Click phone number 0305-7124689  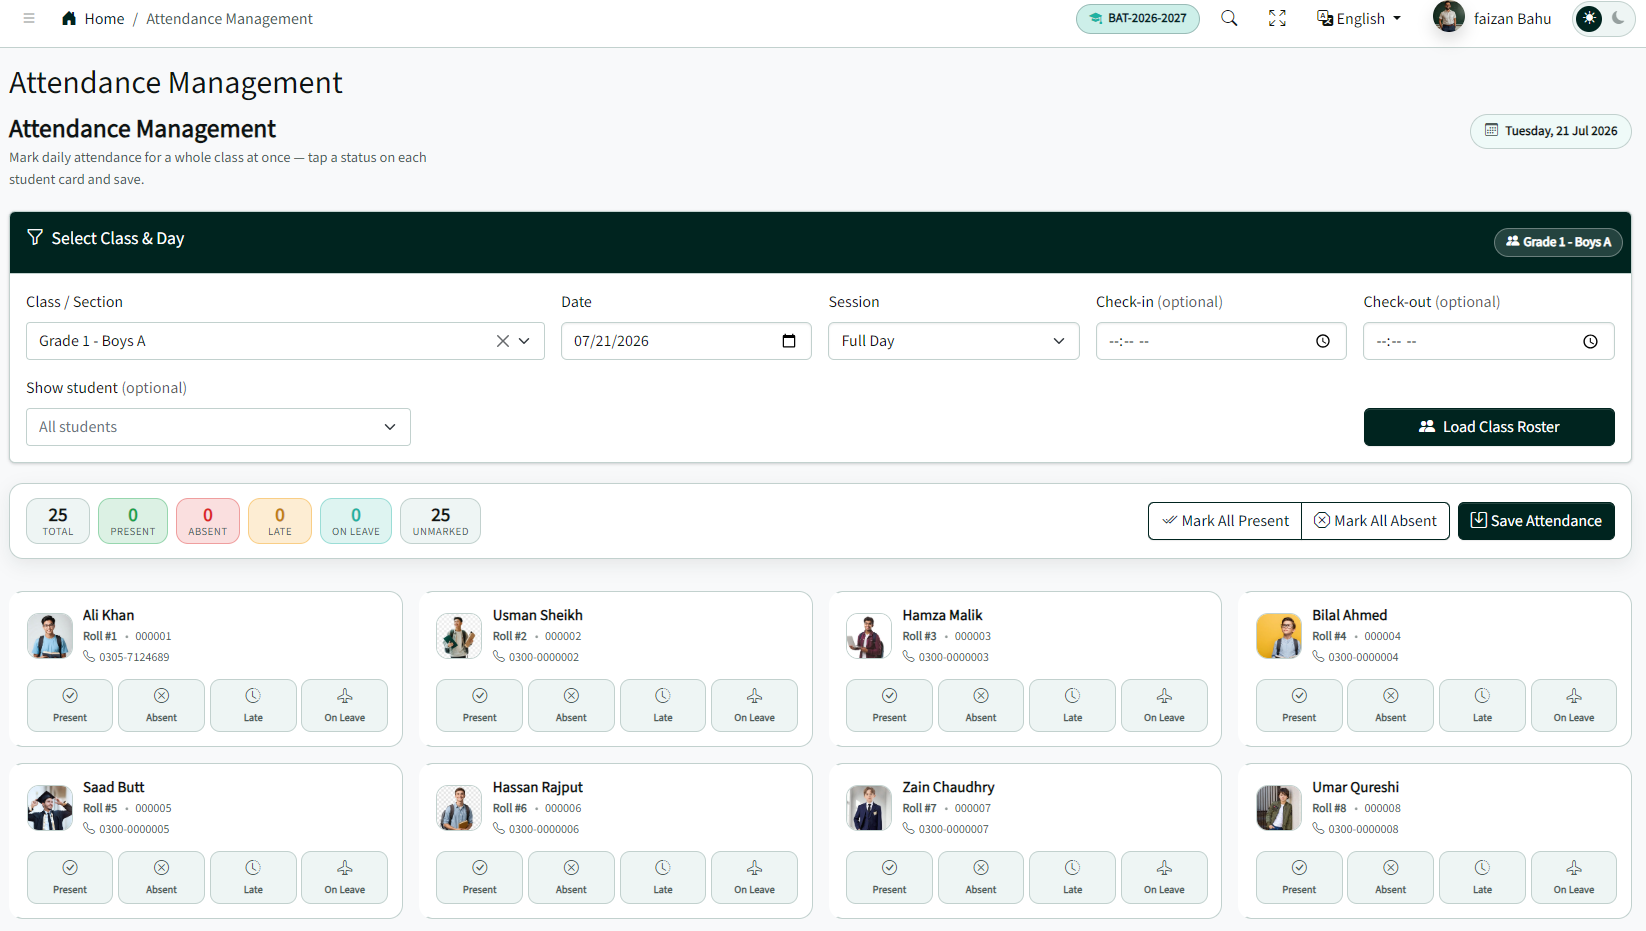pos(134,657)
